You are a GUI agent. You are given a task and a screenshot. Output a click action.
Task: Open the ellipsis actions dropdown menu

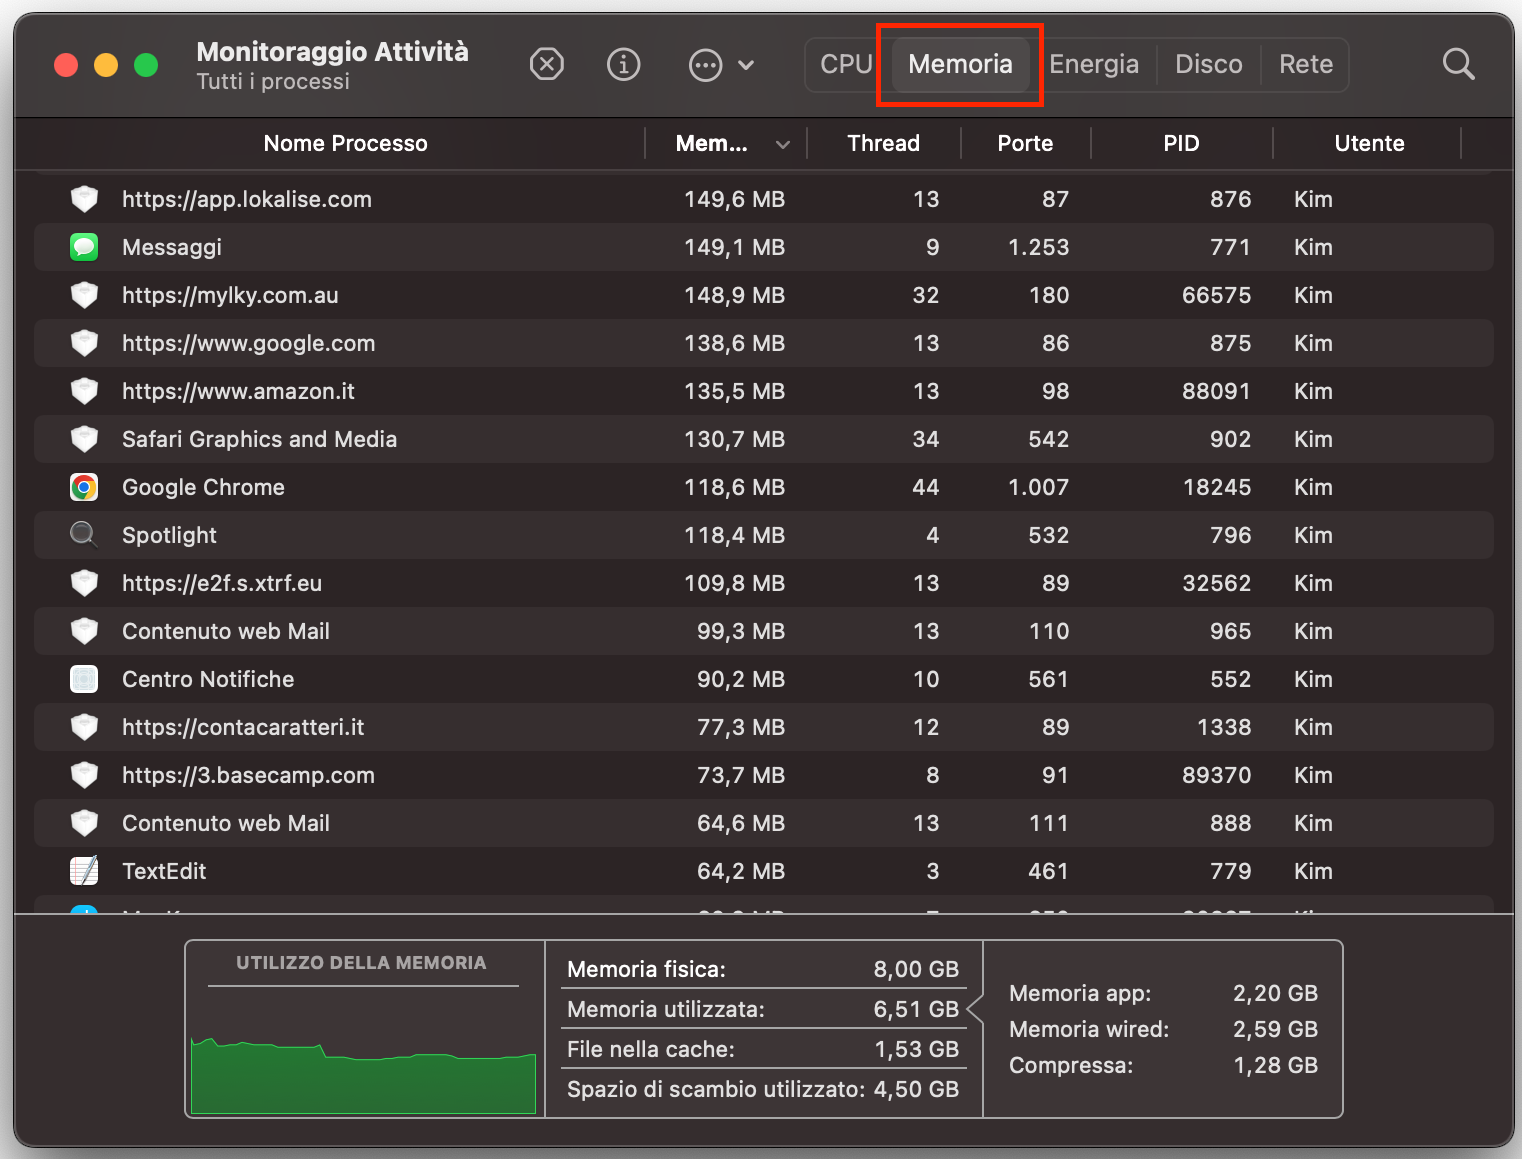(706, 66)
